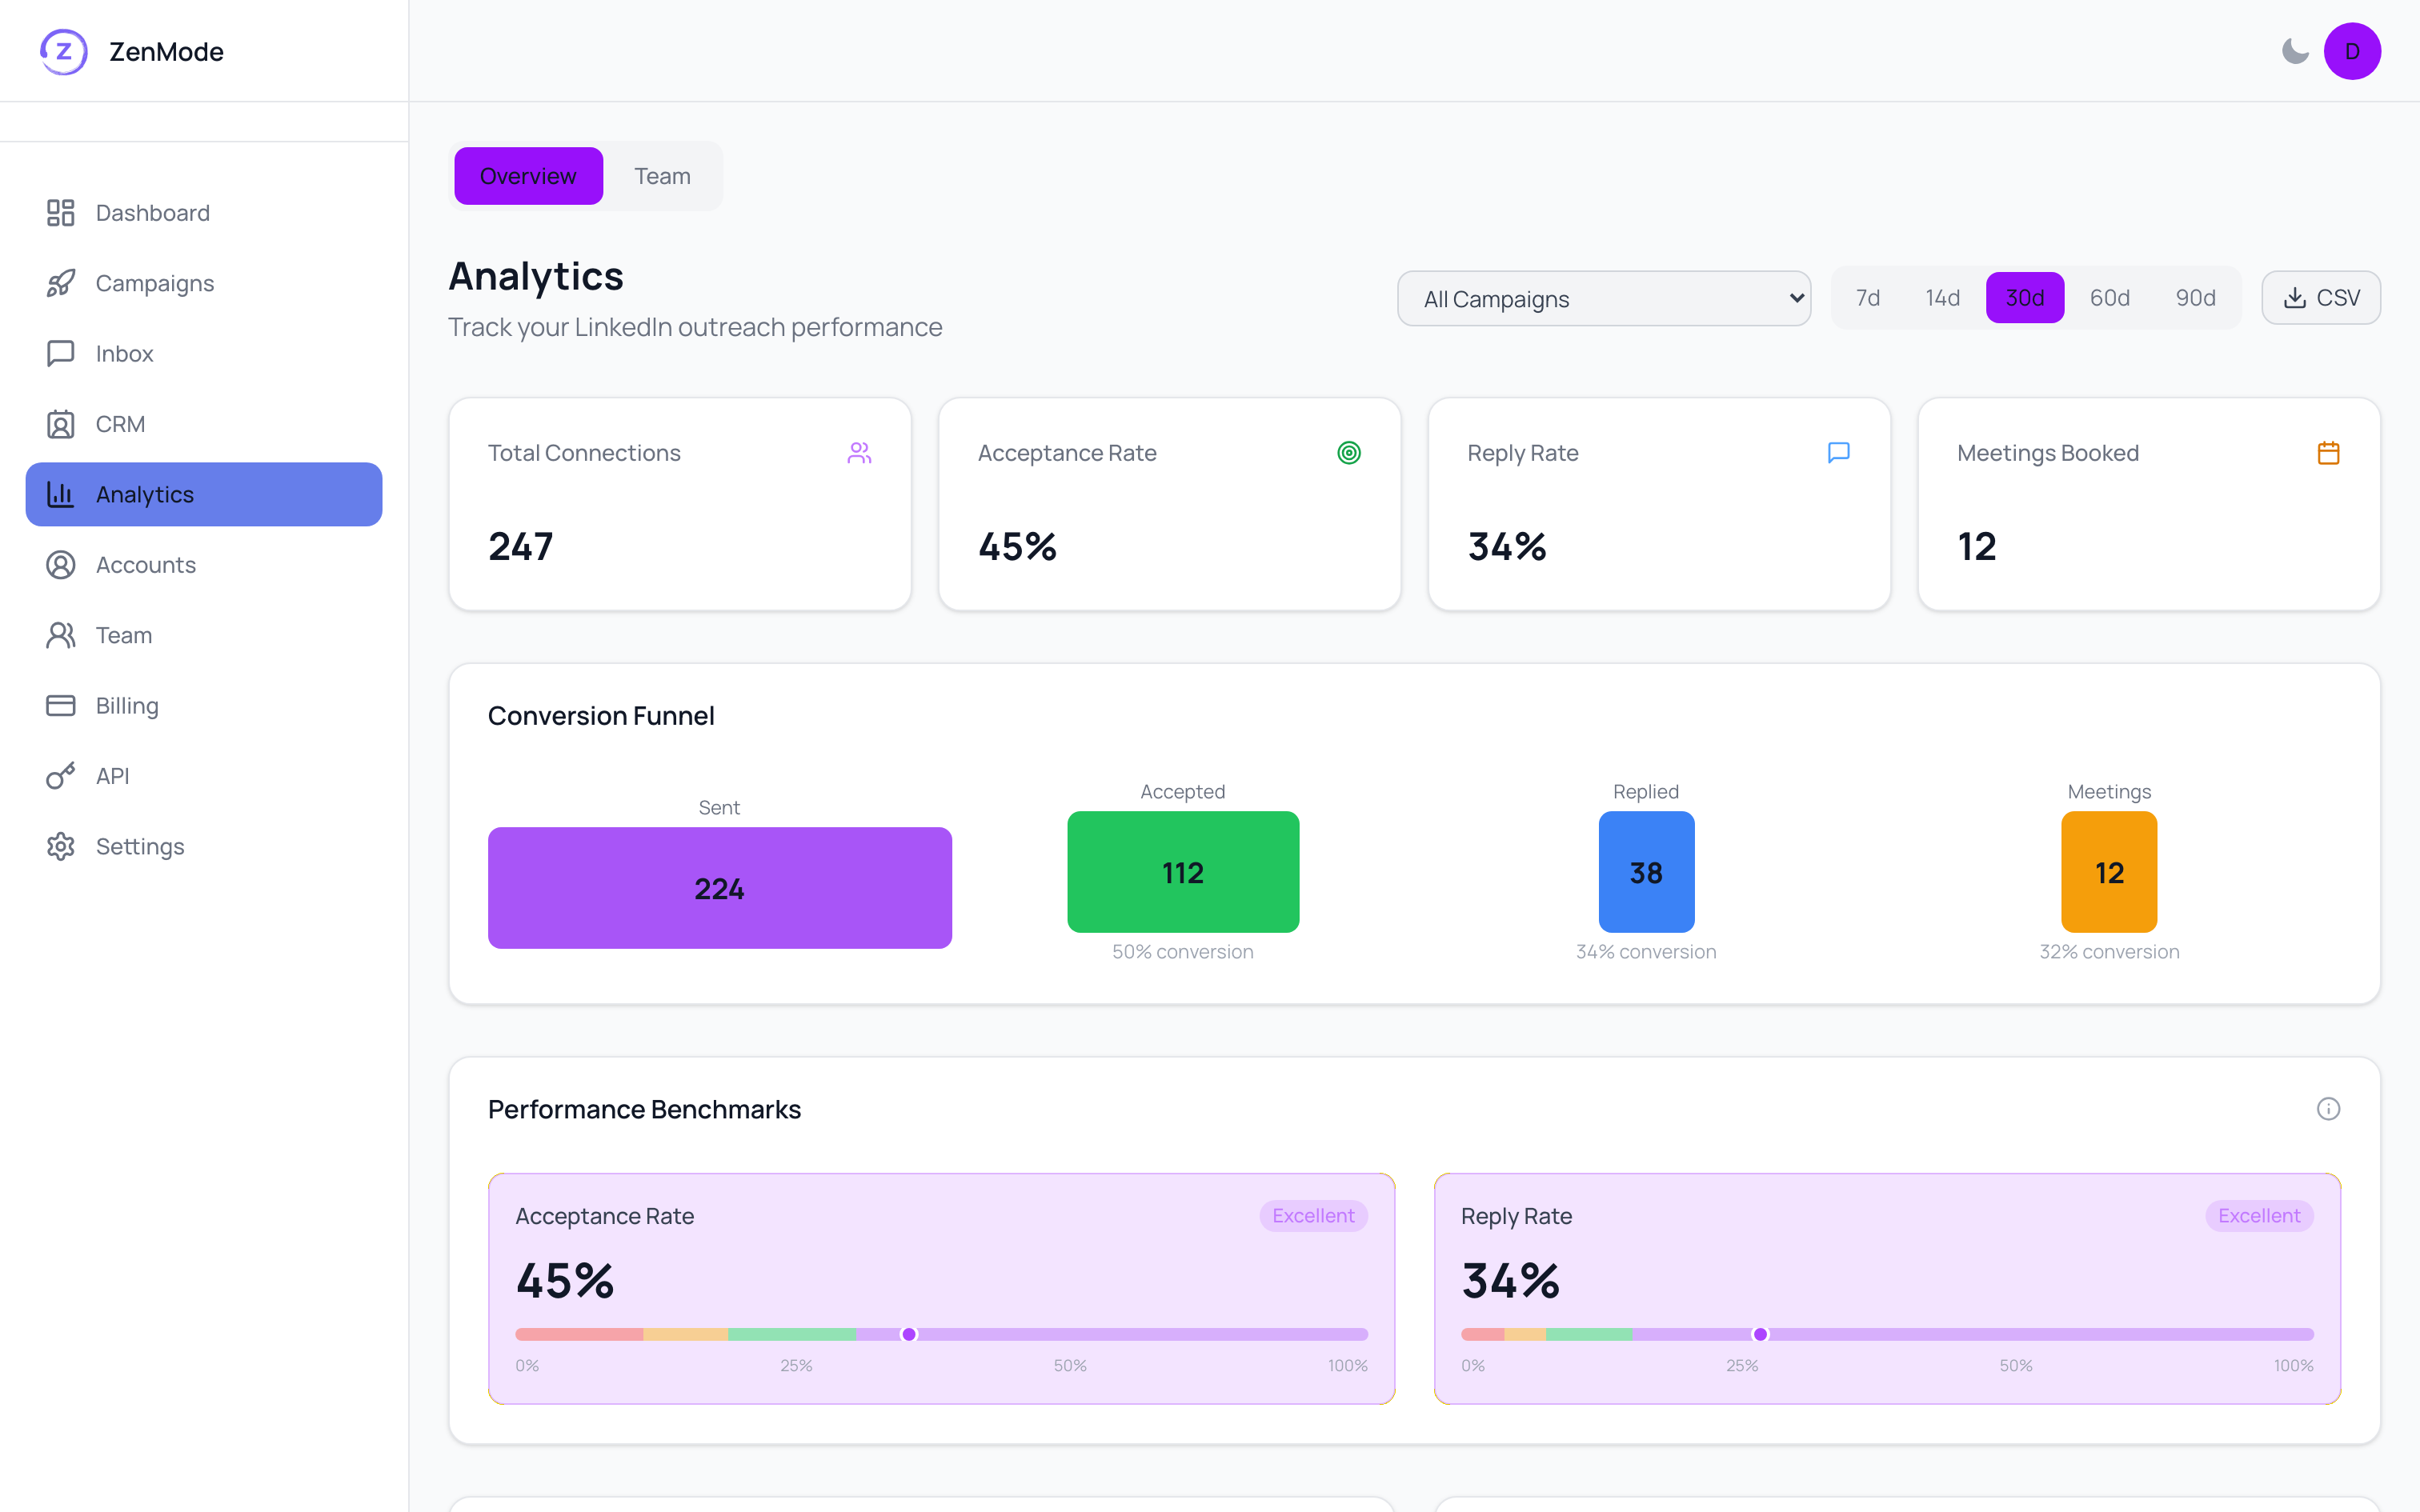The height and width of the screenshot is (1512, 2420).
Task: Click the Replied 38 funnel bar
Action: pyautogui.click(x=1646, y=872)
